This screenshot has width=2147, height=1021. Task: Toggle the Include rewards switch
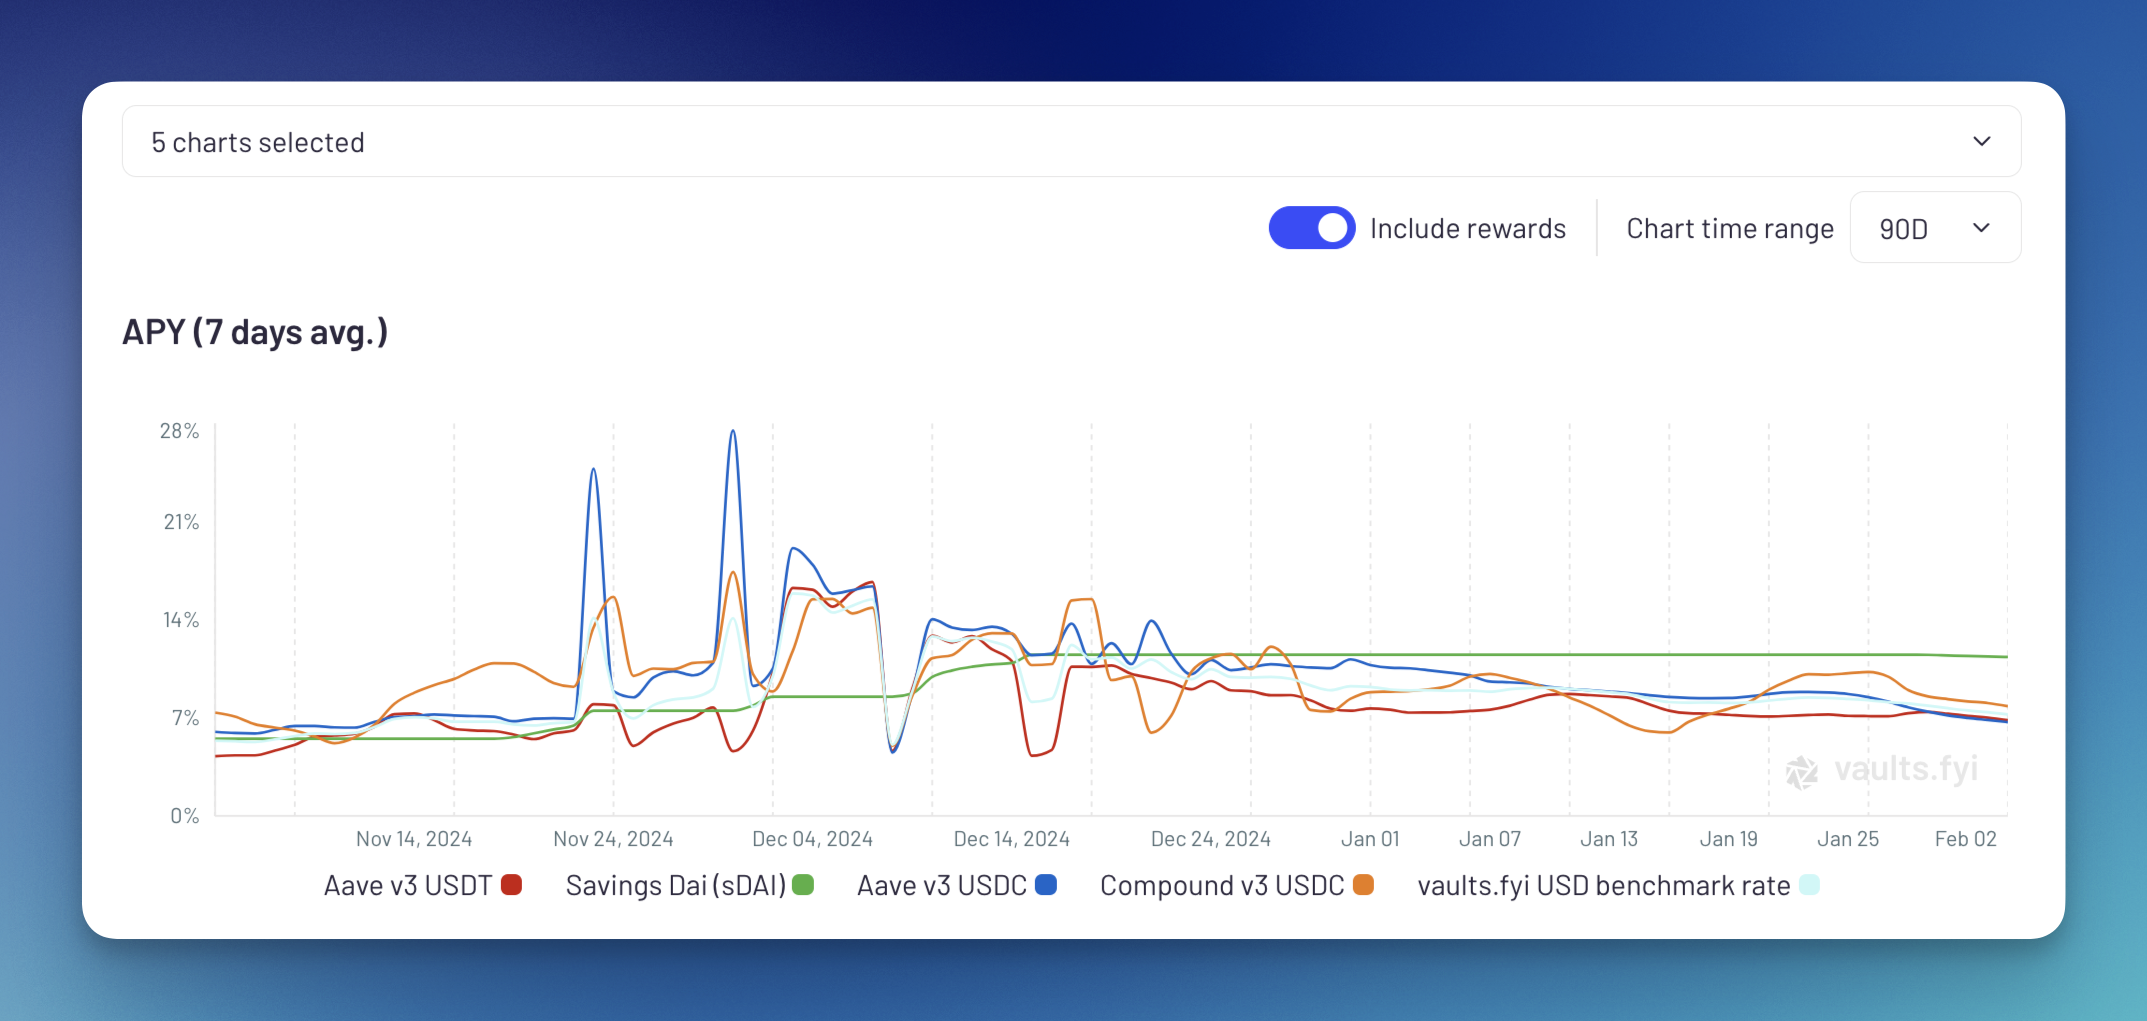1311,228
